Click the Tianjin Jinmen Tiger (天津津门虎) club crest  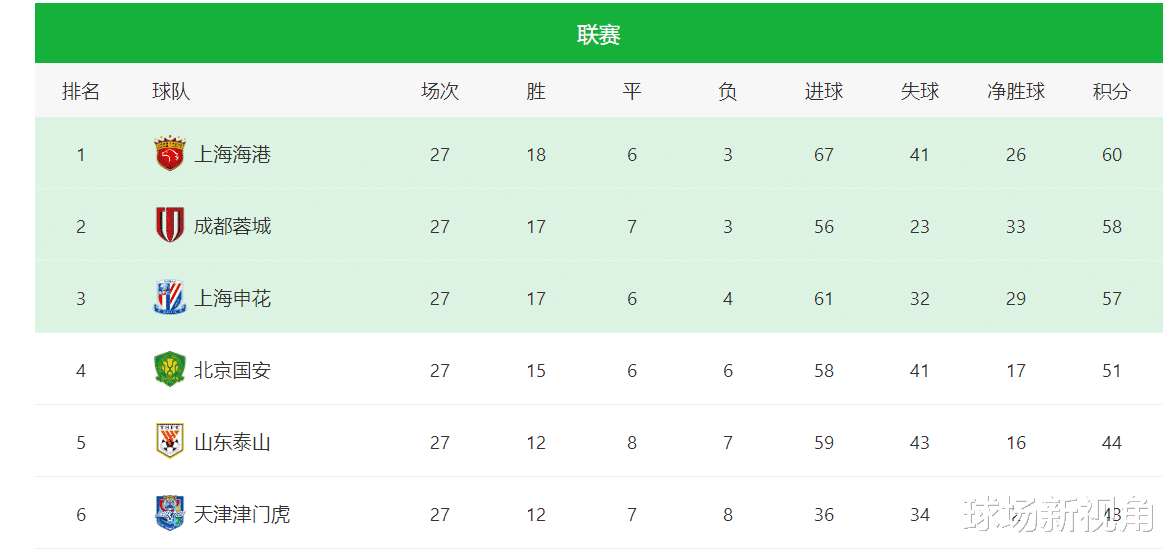coord(169,514)
